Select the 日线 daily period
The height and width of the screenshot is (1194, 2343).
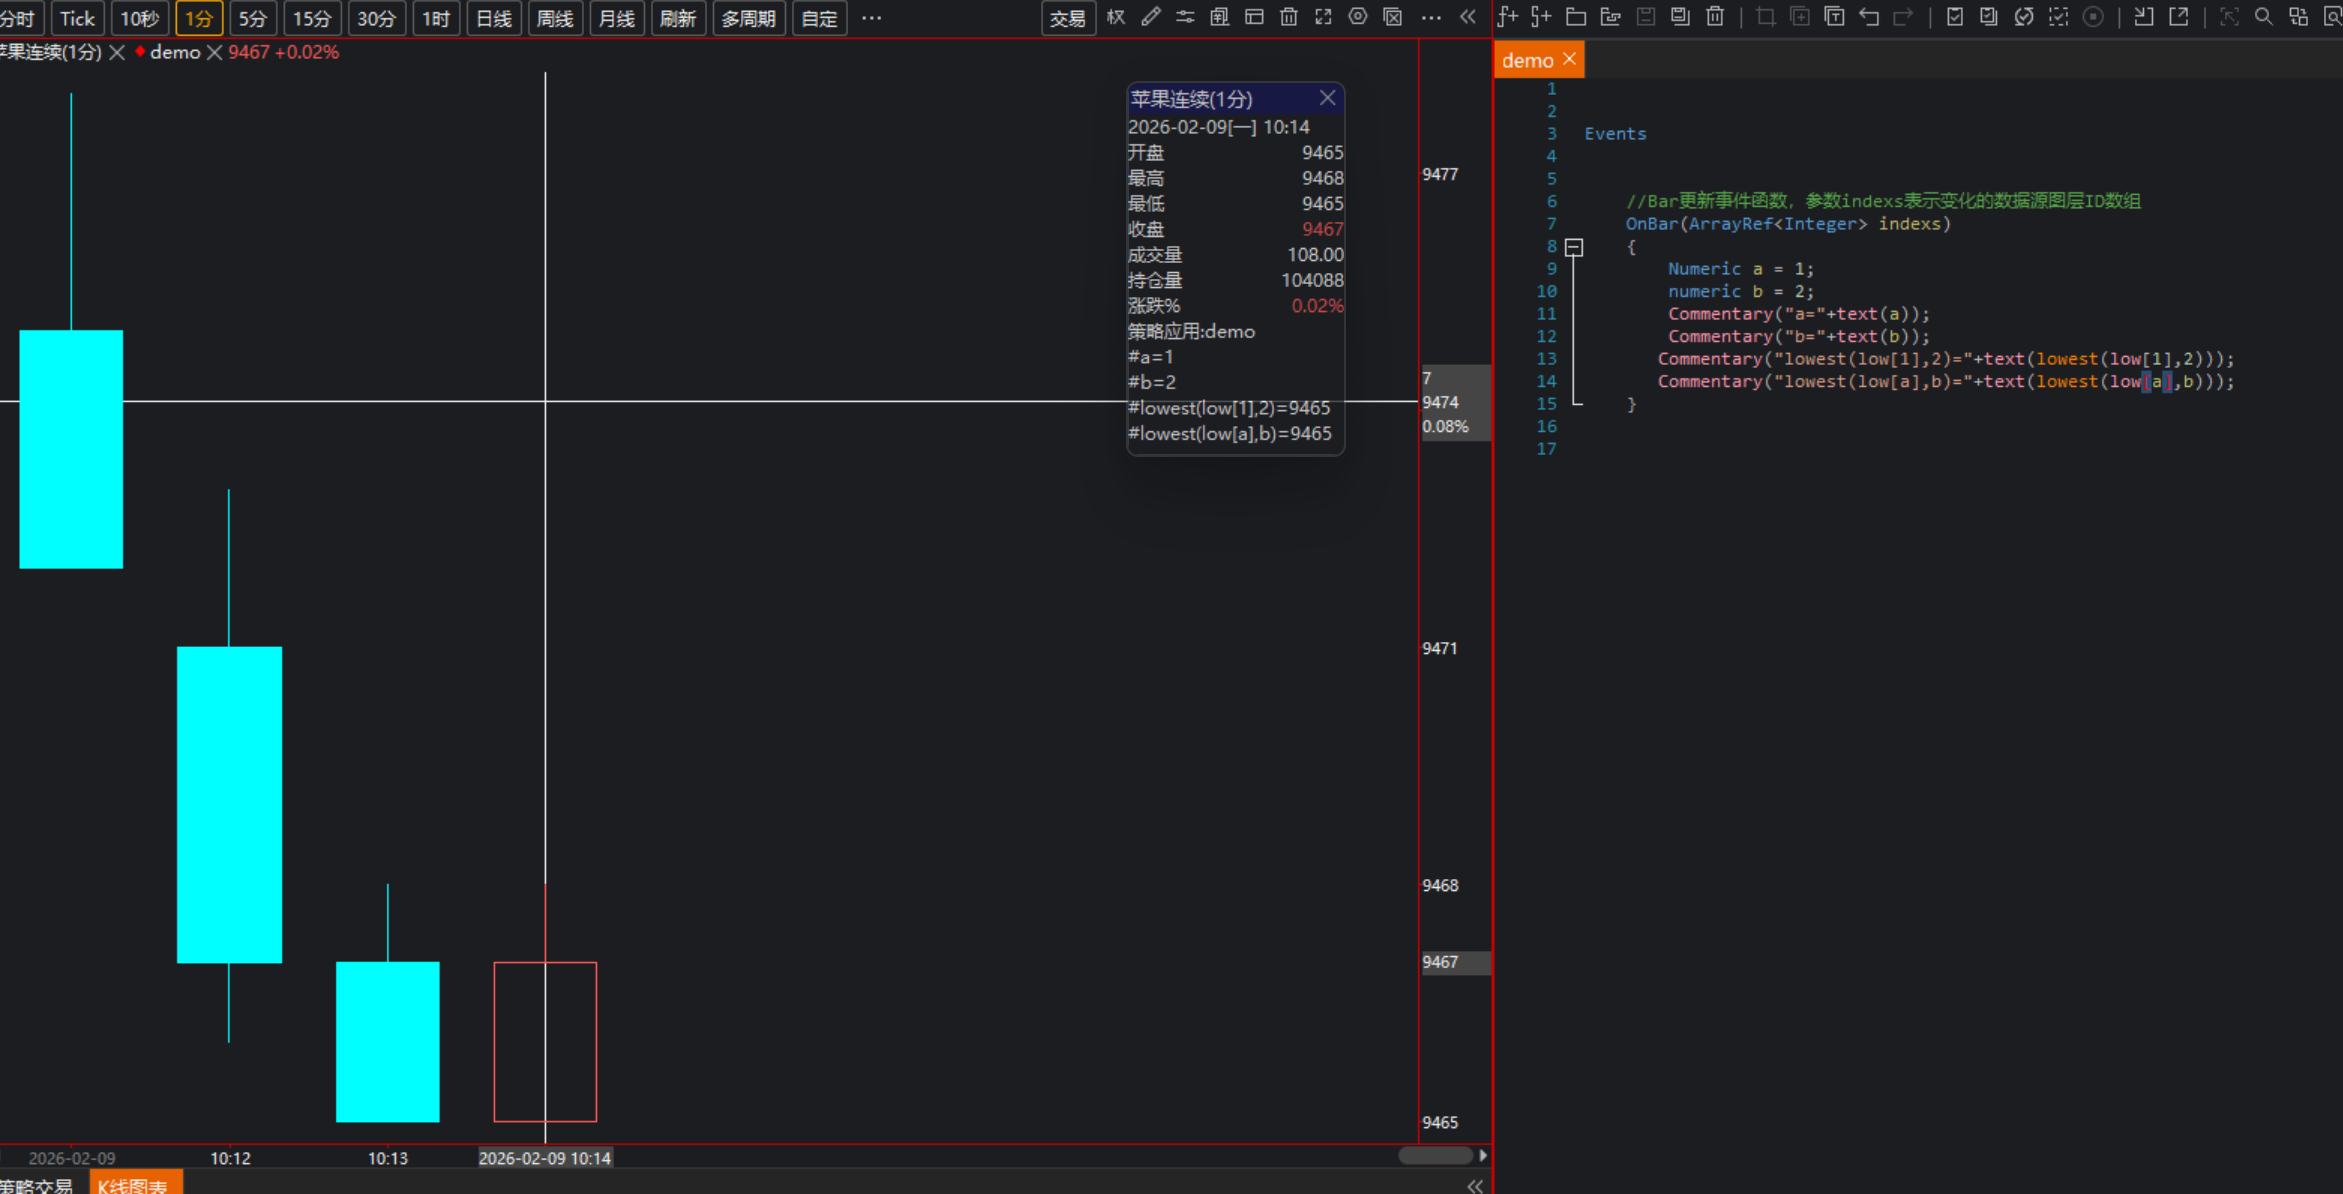pos(494,18)
